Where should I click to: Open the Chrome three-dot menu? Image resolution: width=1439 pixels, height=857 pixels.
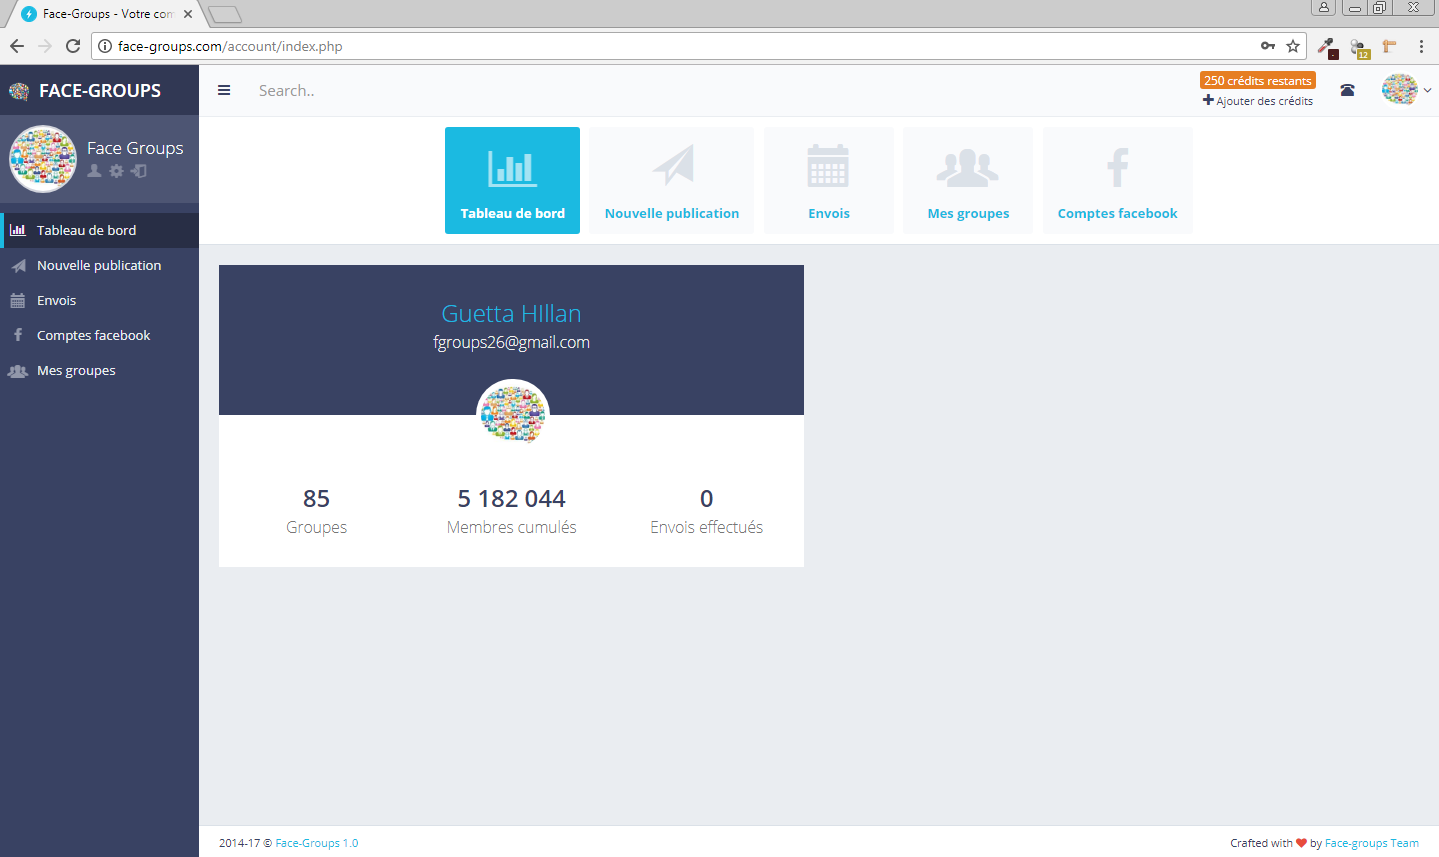[1421, 46]
